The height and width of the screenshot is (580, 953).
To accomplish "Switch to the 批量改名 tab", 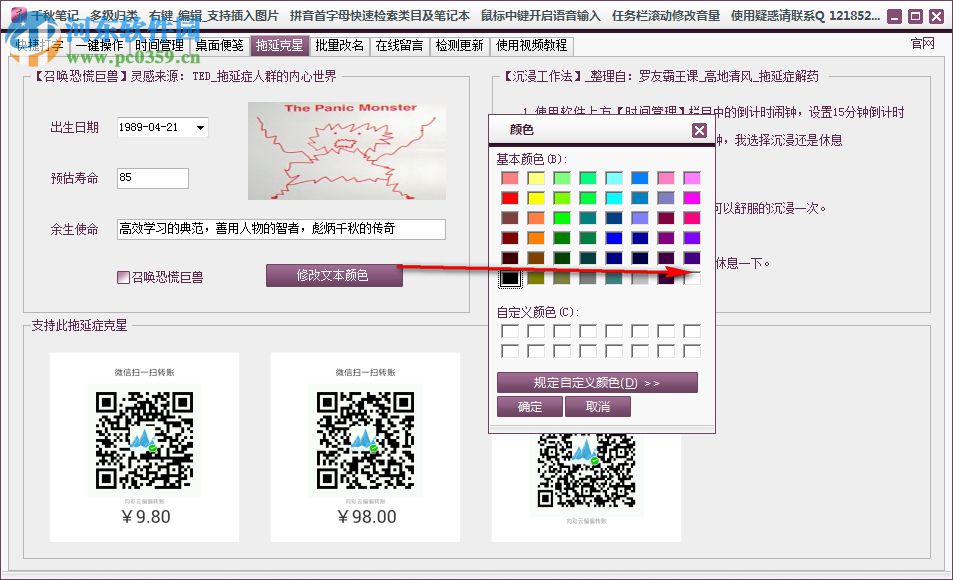I will 340,45.
